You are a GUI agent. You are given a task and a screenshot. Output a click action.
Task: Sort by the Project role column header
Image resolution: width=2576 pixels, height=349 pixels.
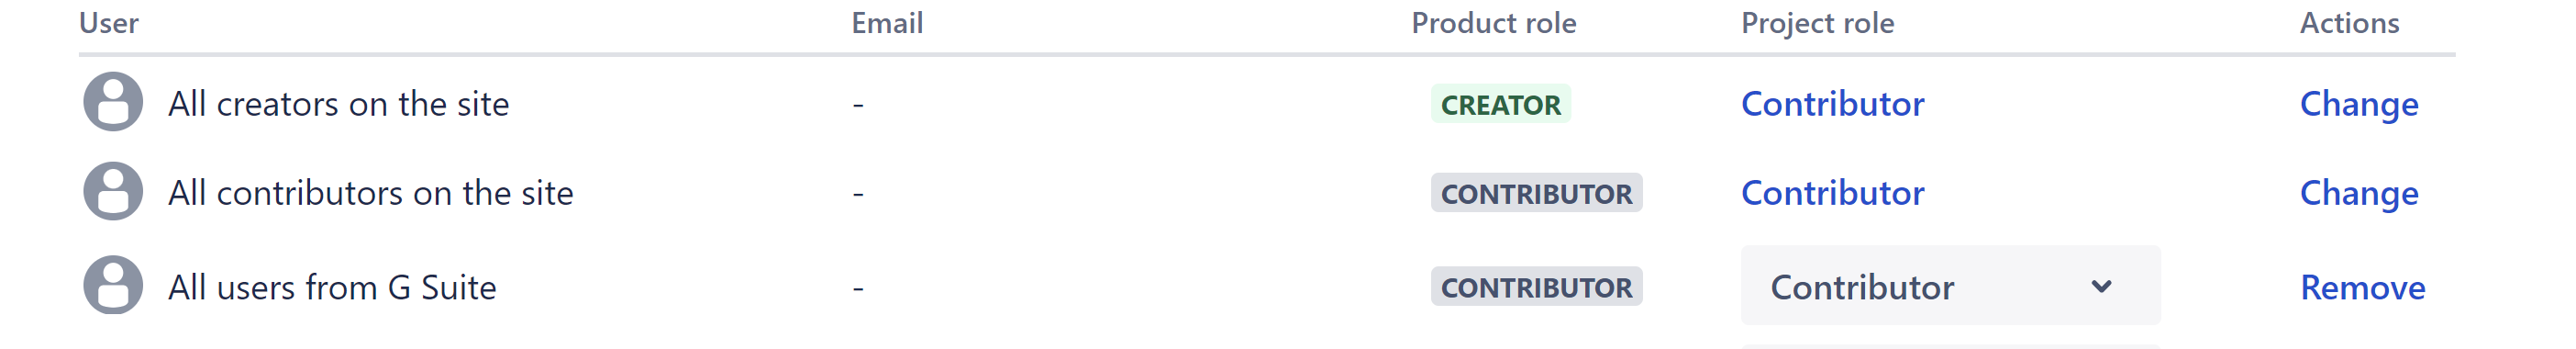tap(1817, 23)
